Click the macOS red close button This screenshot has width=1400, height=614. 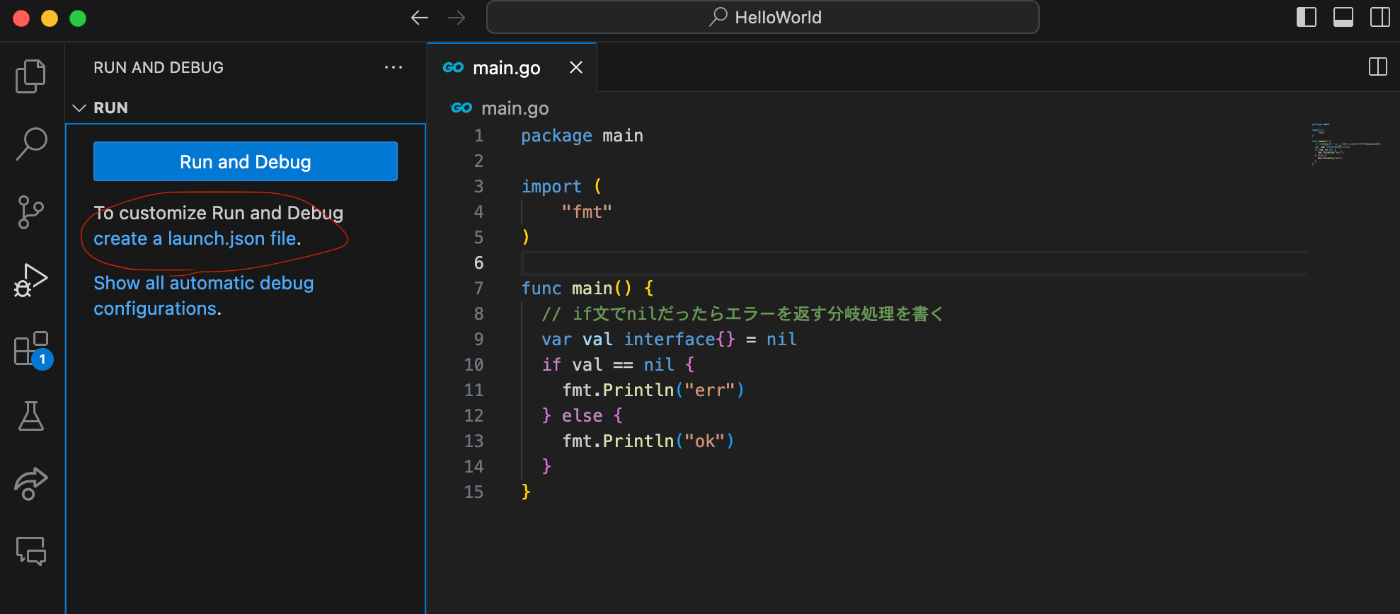click(21, 18)
